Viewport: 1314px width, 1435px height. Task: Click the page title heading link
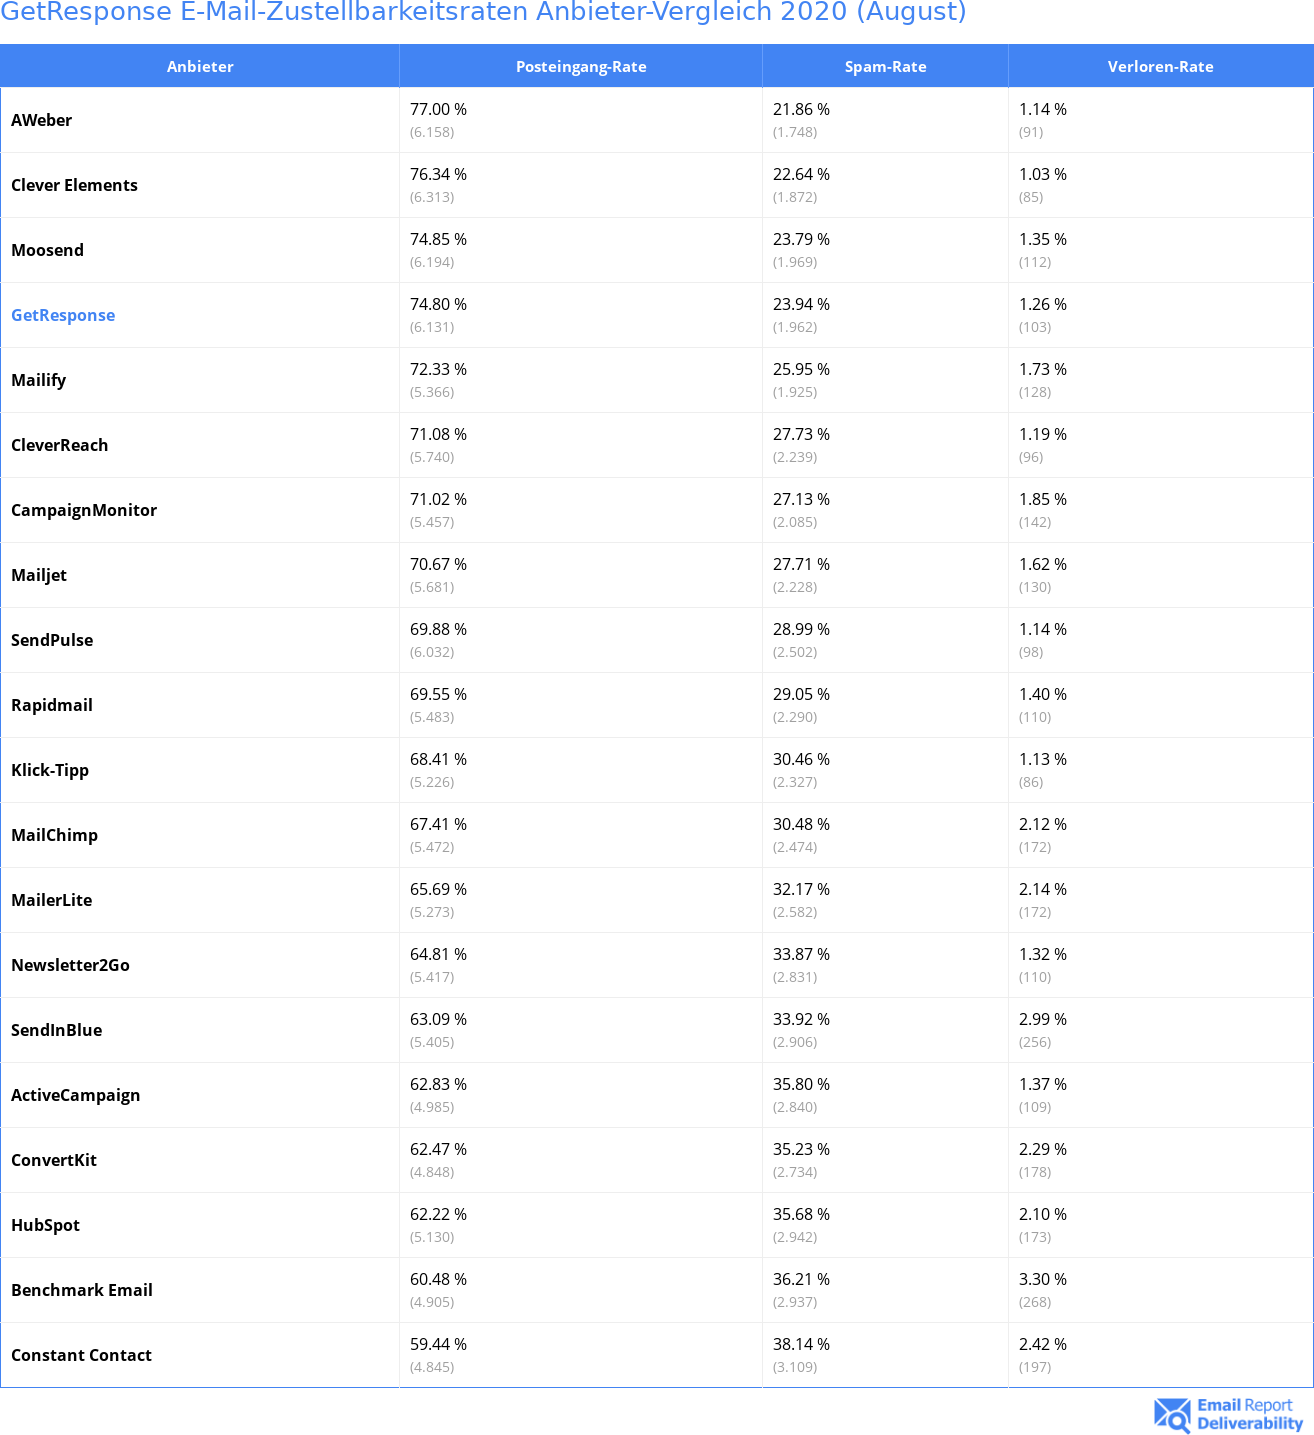point(483,12)
